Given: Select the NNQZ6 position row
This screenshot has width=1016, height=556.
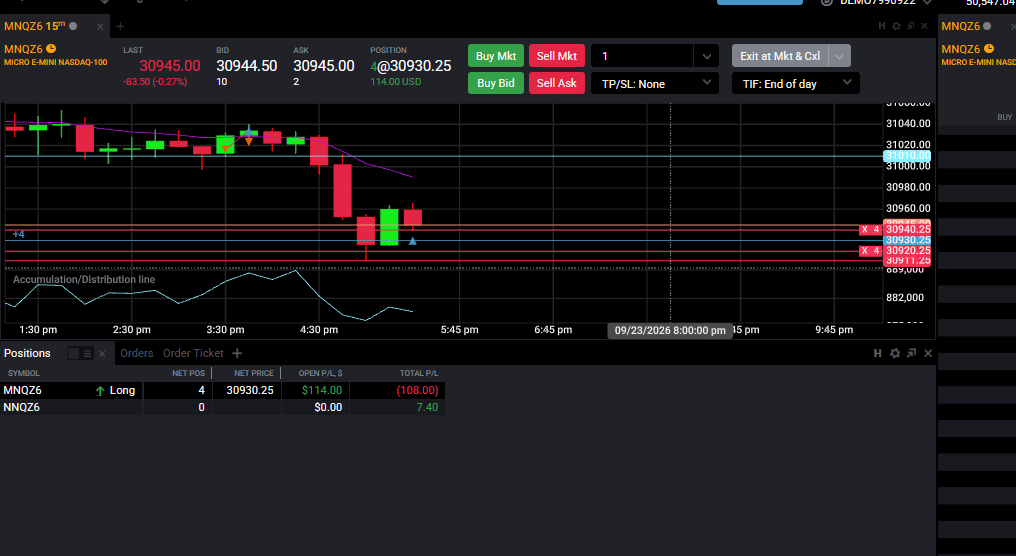Looking at the screenshot, I should pyautogui.click(x=222, y=407).
